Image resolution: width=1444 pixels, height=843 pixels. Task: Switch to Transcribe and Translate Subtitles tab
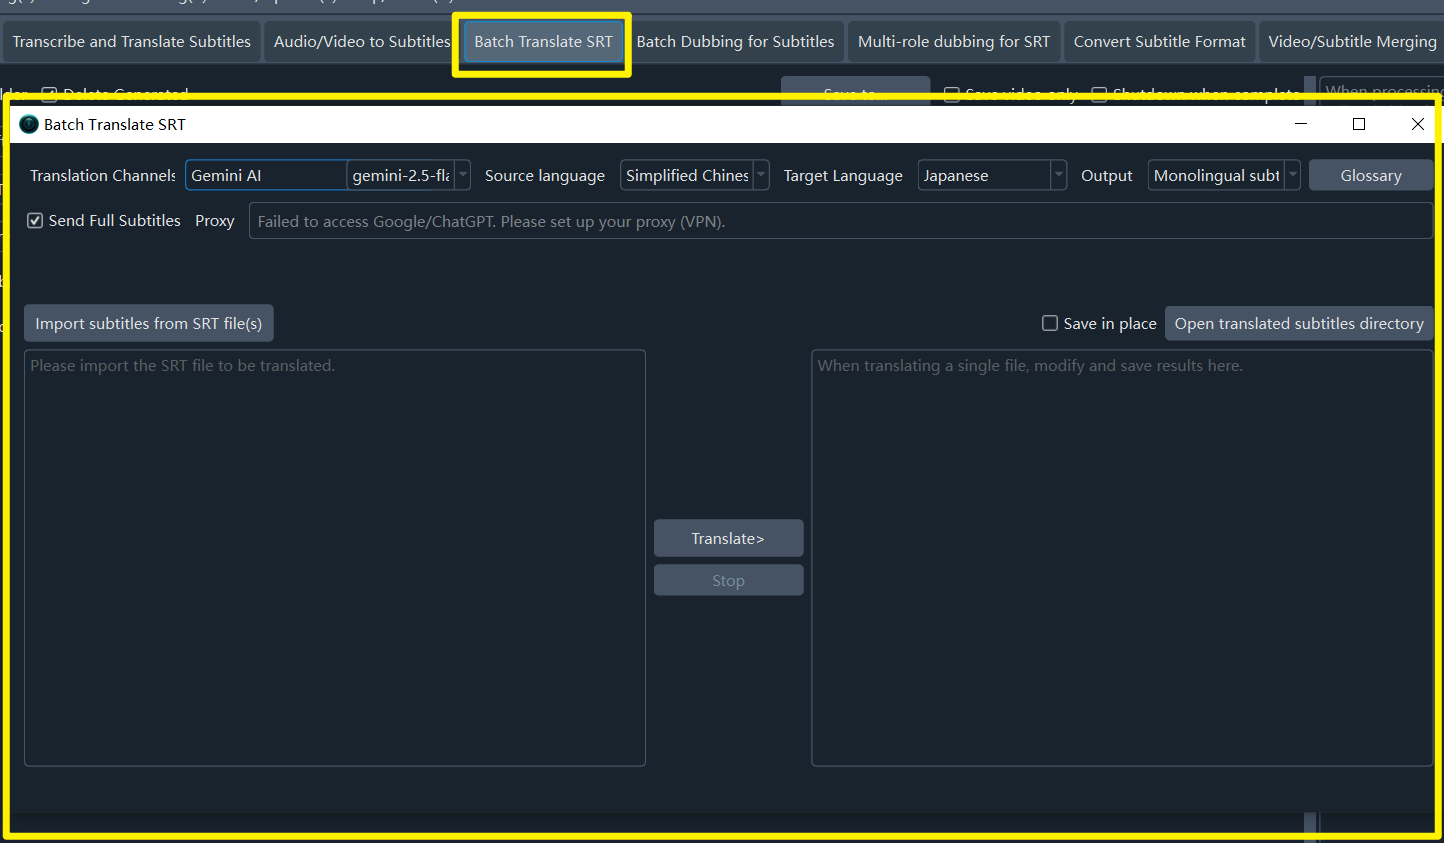[131, 42]
